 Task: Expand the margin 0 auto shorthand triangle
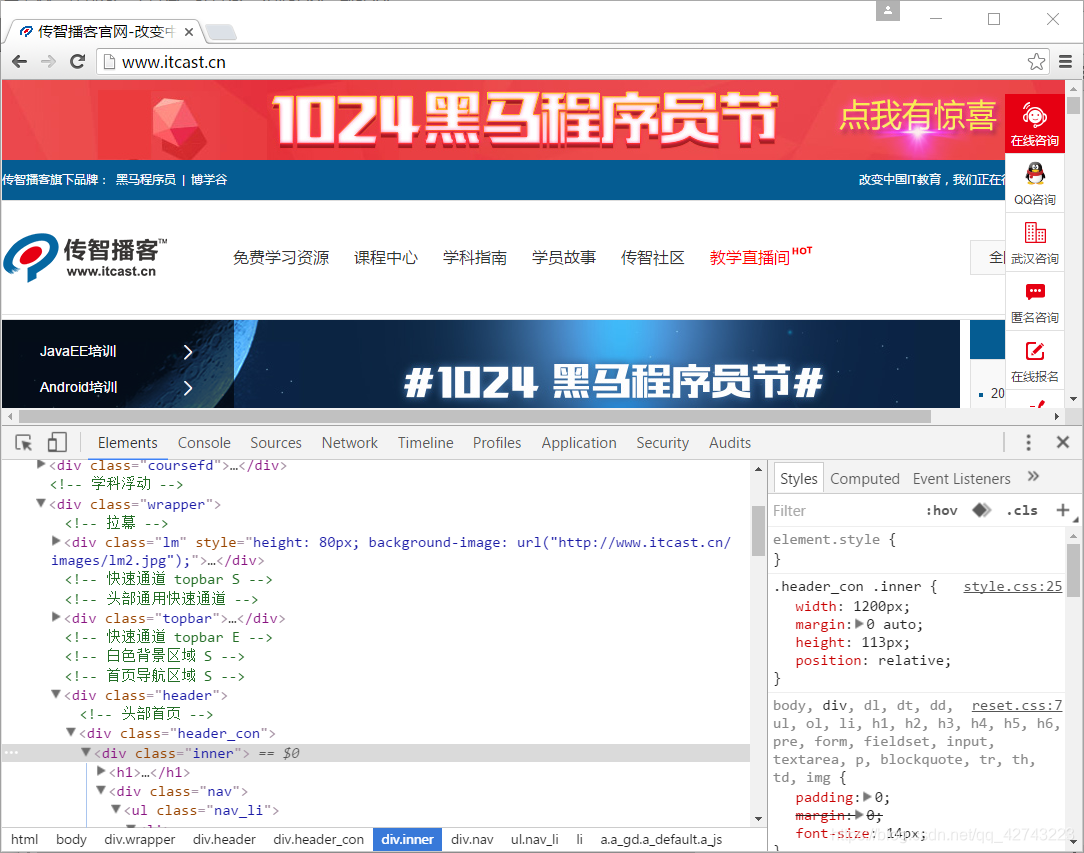[x=859, y=624]
